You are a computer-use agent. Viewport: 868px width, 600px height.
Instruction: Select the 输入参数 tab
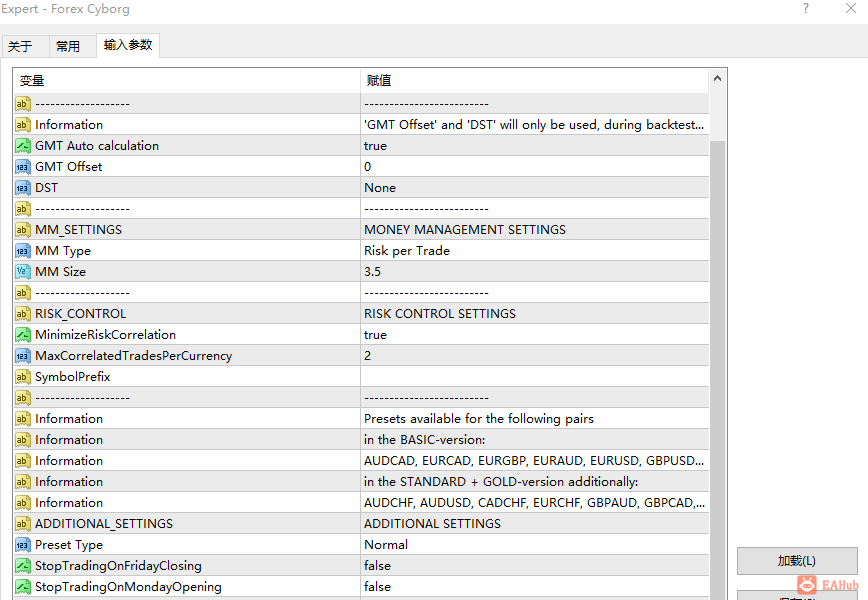click(x=128, y=45)
